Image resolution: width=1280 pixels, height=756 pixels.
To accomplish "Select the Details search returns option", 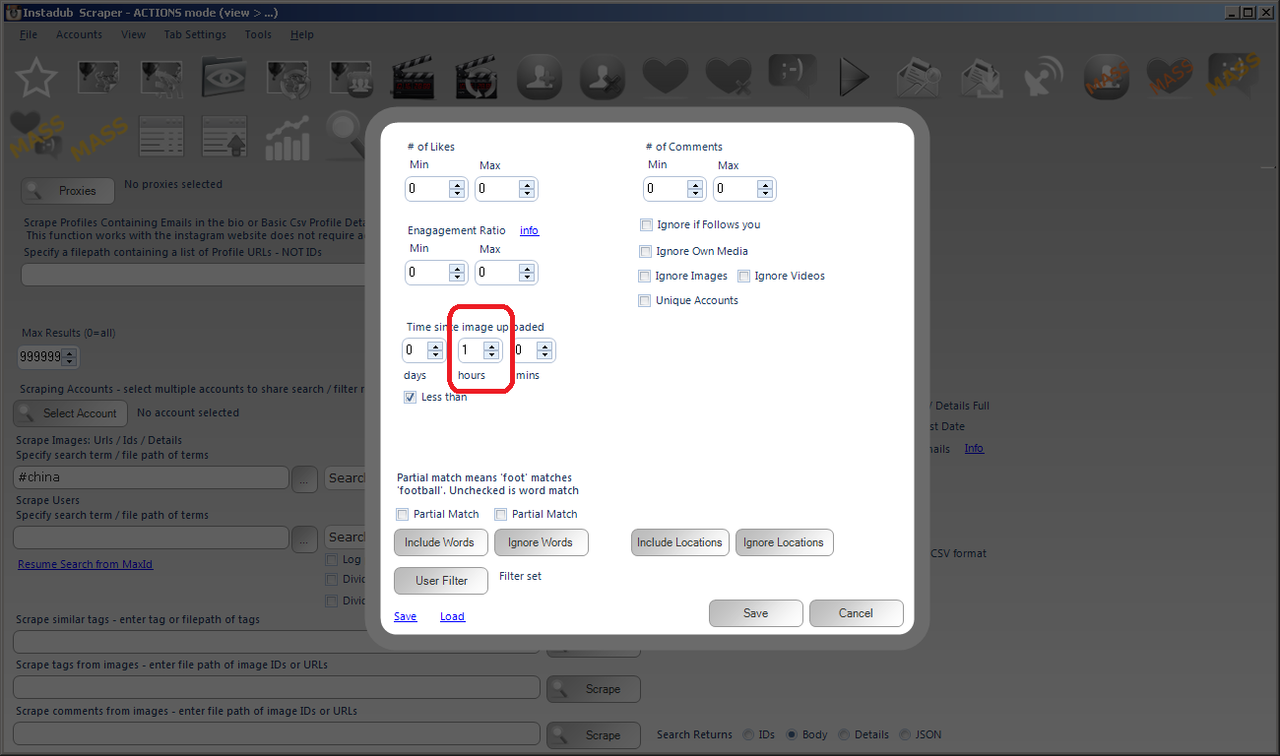I will point(844,735).
